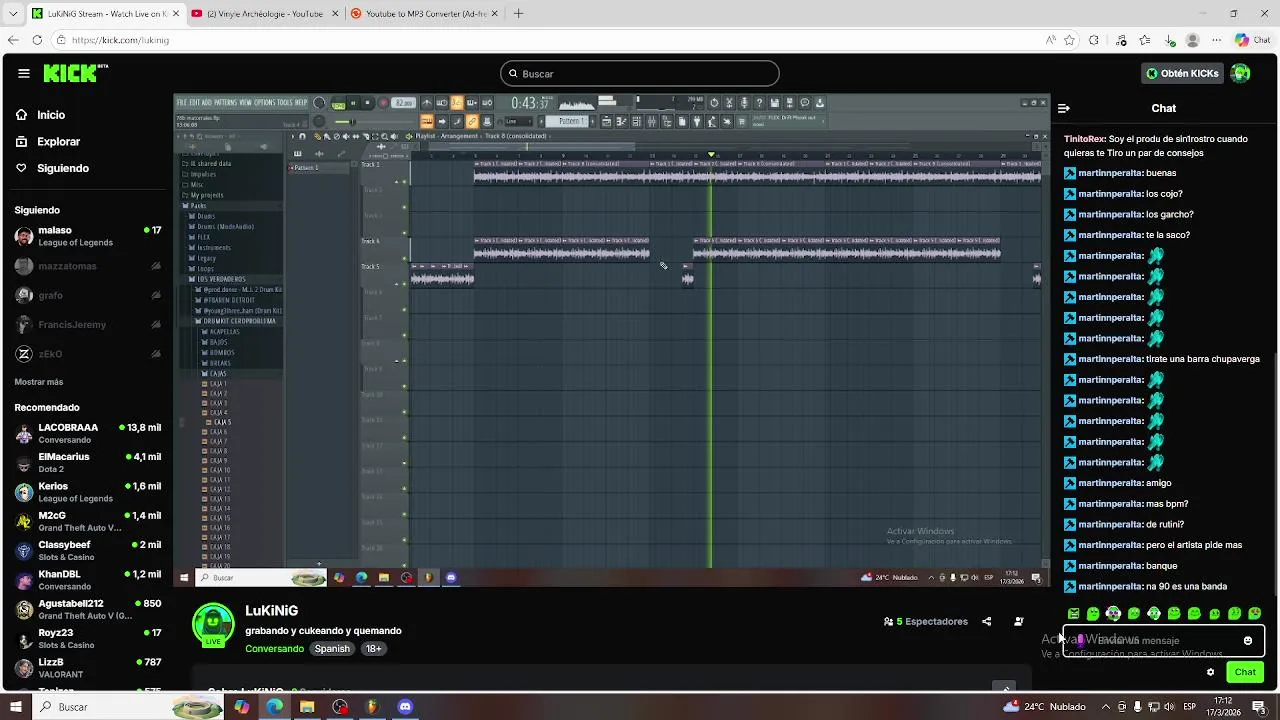
Task: Select CAJA 10 sample in FL browser
Action: (x=219, y=470)
